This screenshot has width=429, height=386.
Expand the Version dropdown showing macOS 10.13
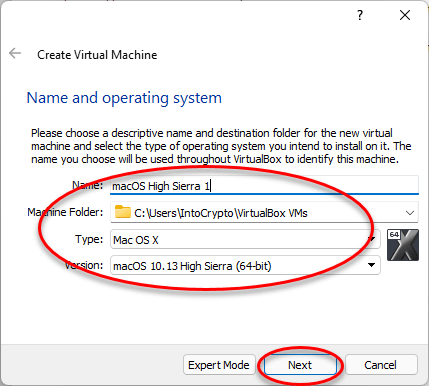pyautogui.click(x=245, y=266)
